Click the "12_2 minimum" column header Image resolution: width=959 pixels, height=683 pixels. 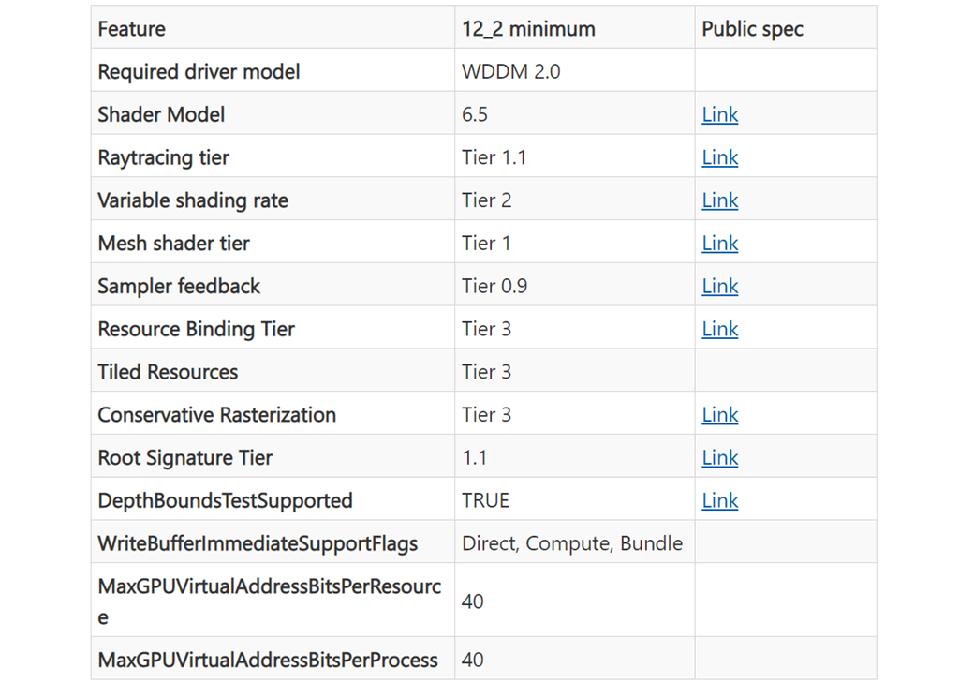[x=528, y=29]
